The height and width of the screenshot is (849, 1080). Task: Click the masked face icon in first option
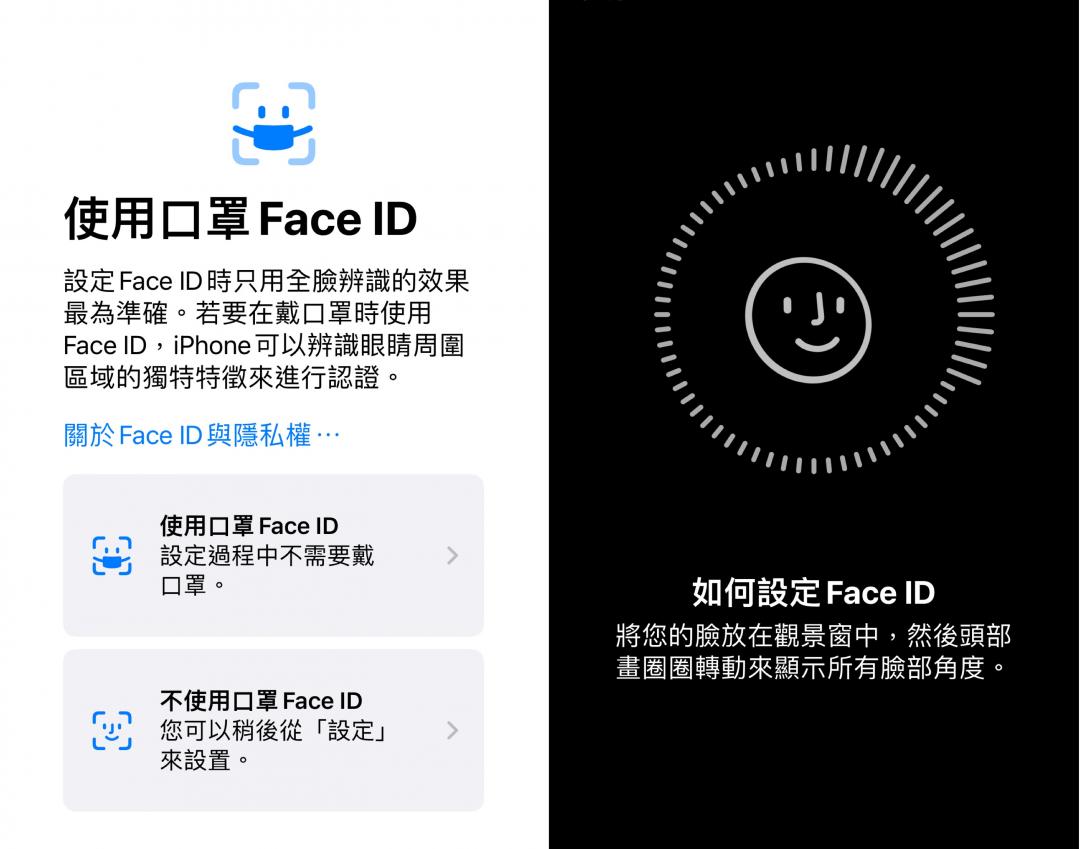point(112,556)
